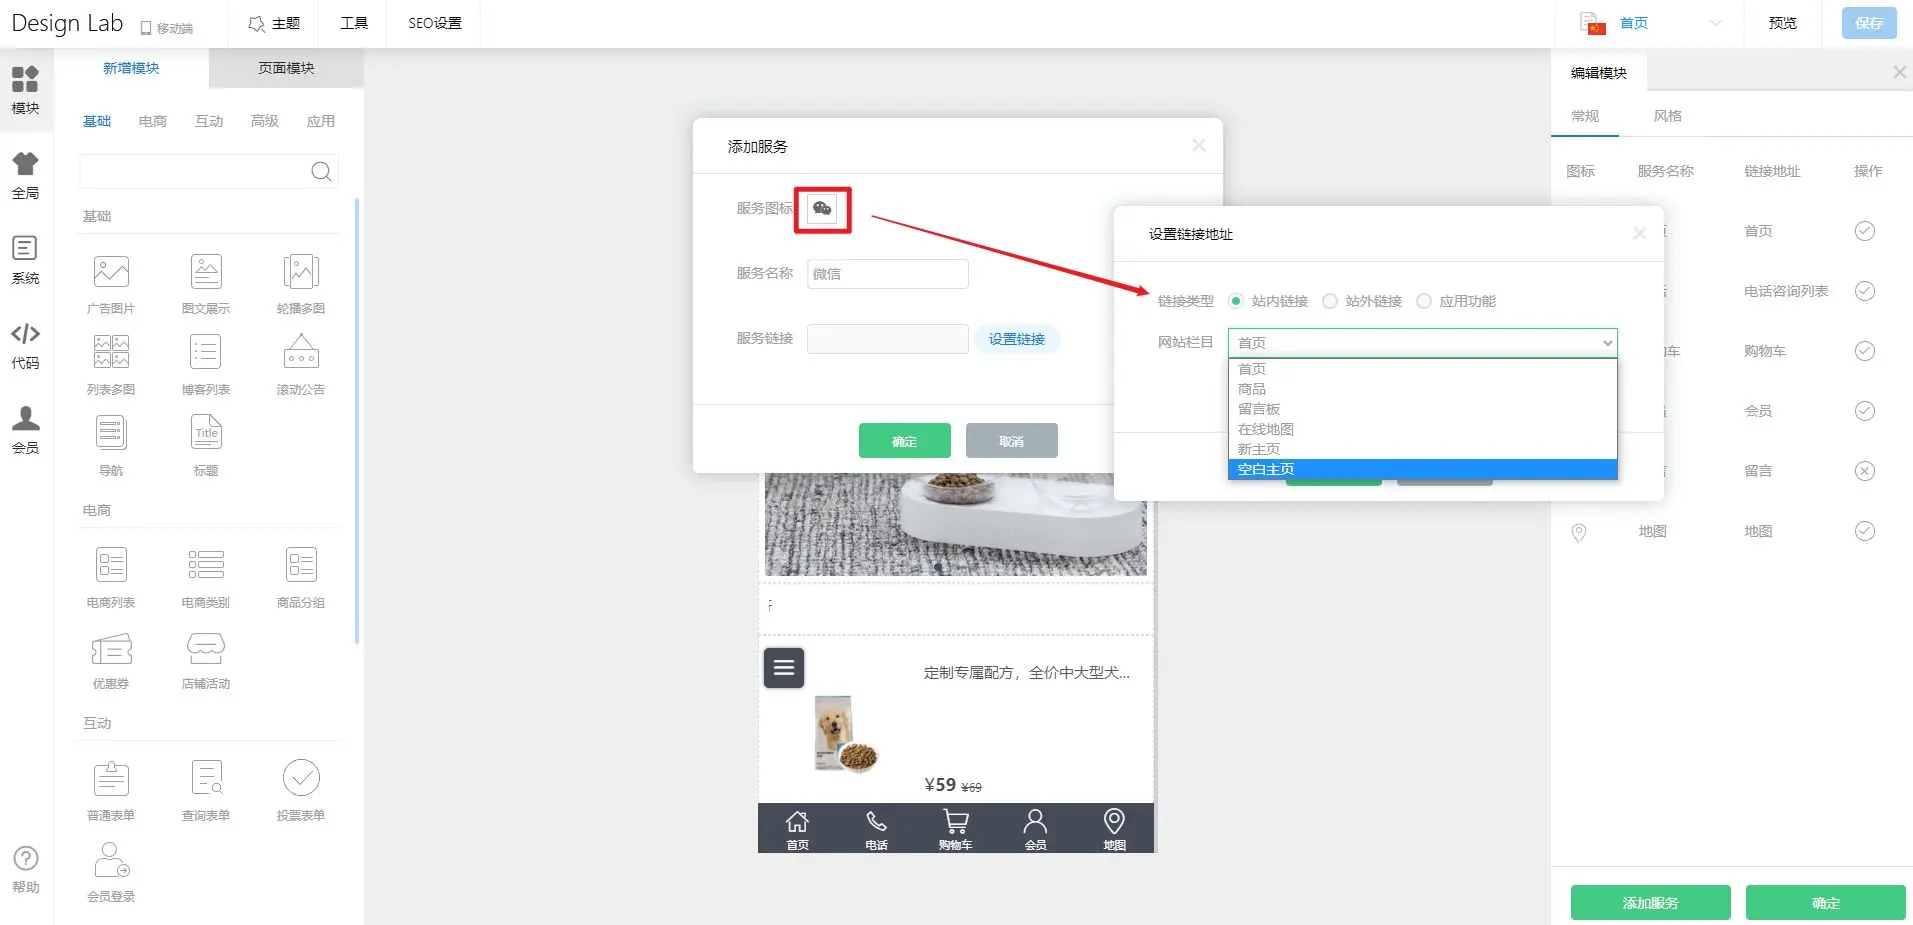Expand the 网站栏目 dropdown
Screen dimensions: 1913x925
[x=1421, y=343]
